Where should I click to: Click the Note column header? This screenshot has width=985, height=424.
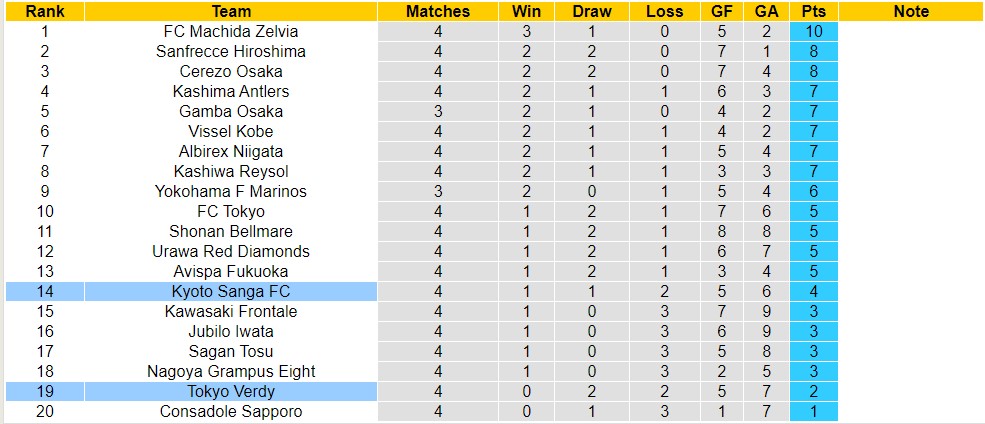911,12
